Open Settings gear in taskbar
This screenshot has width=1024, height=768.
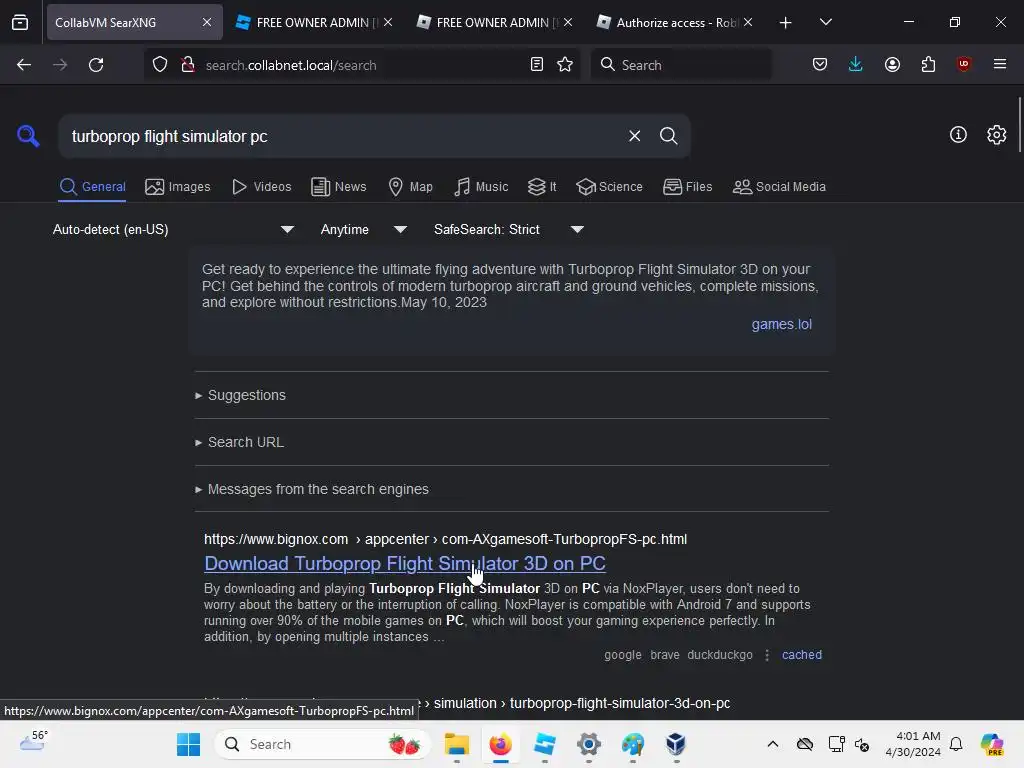(588, 744)
